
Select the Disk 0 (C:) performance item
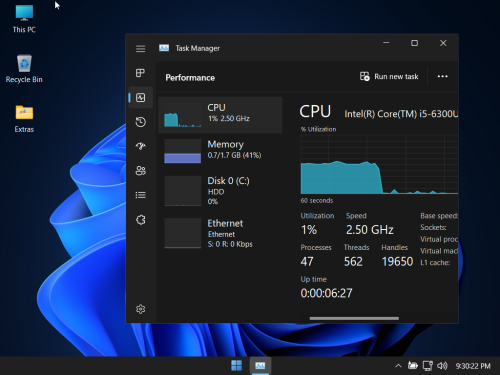pos(220,191)
